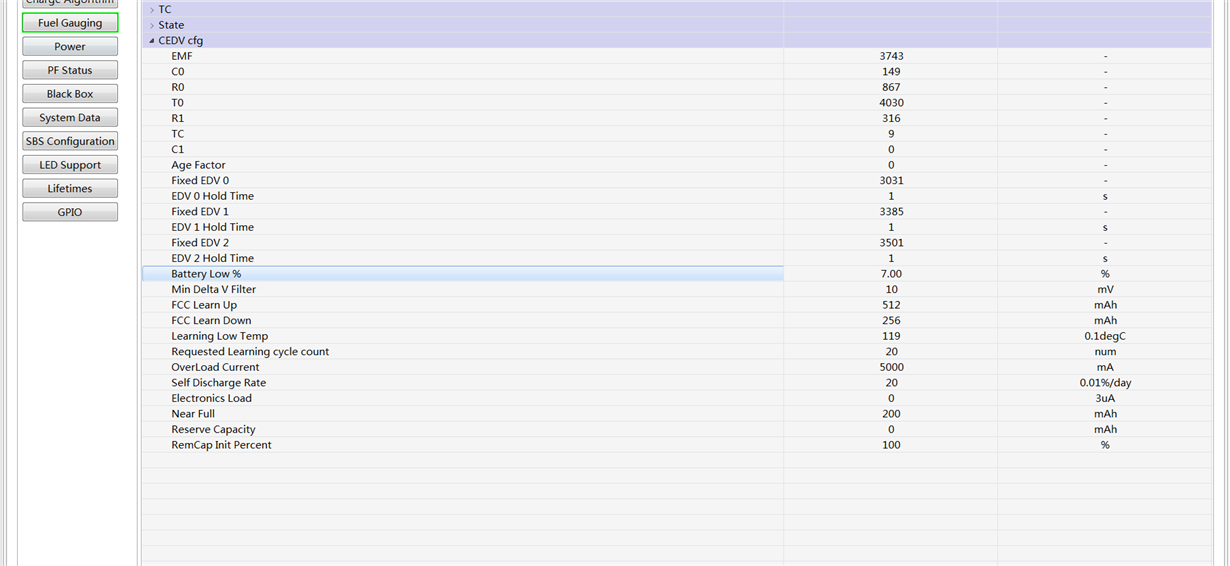Switch to the PF Status category
Screen dimensions: 1230x566
70,70
